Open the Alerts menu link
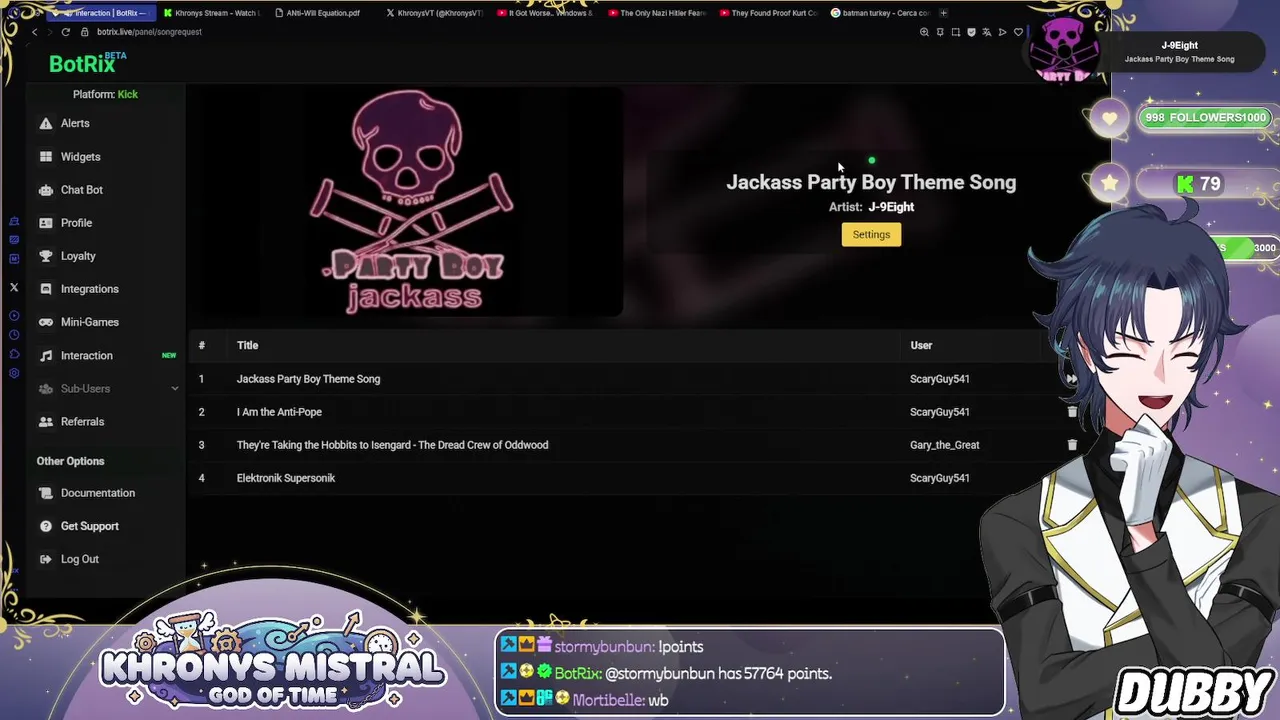 [75, 123]
